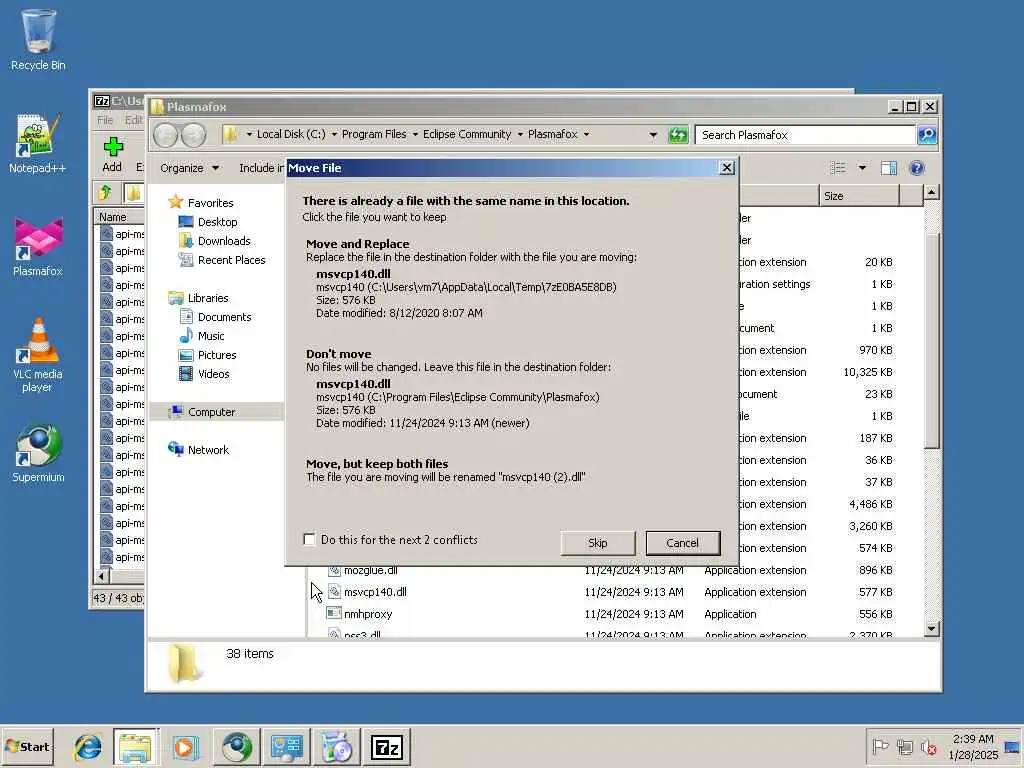1024x768 pixels.
Task: Open the Recycle Bin desktop icon
Action: [x=38, y=40]
